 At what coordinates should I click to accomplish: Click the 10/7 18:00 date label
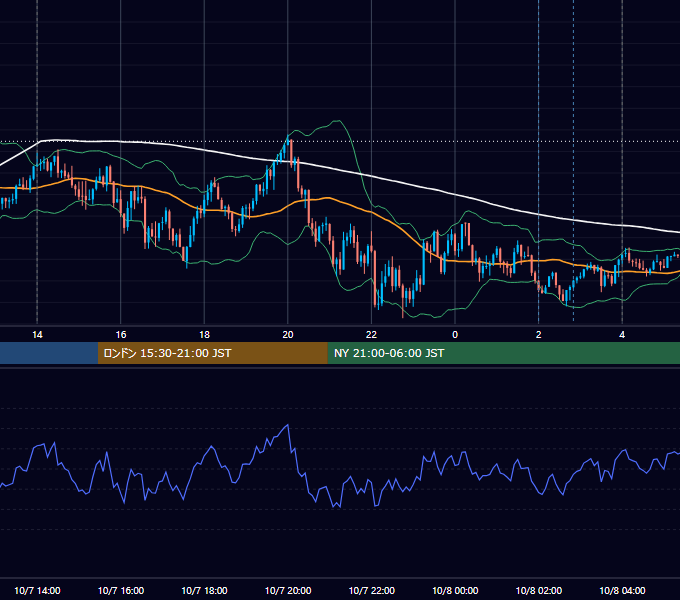[204, 590]
